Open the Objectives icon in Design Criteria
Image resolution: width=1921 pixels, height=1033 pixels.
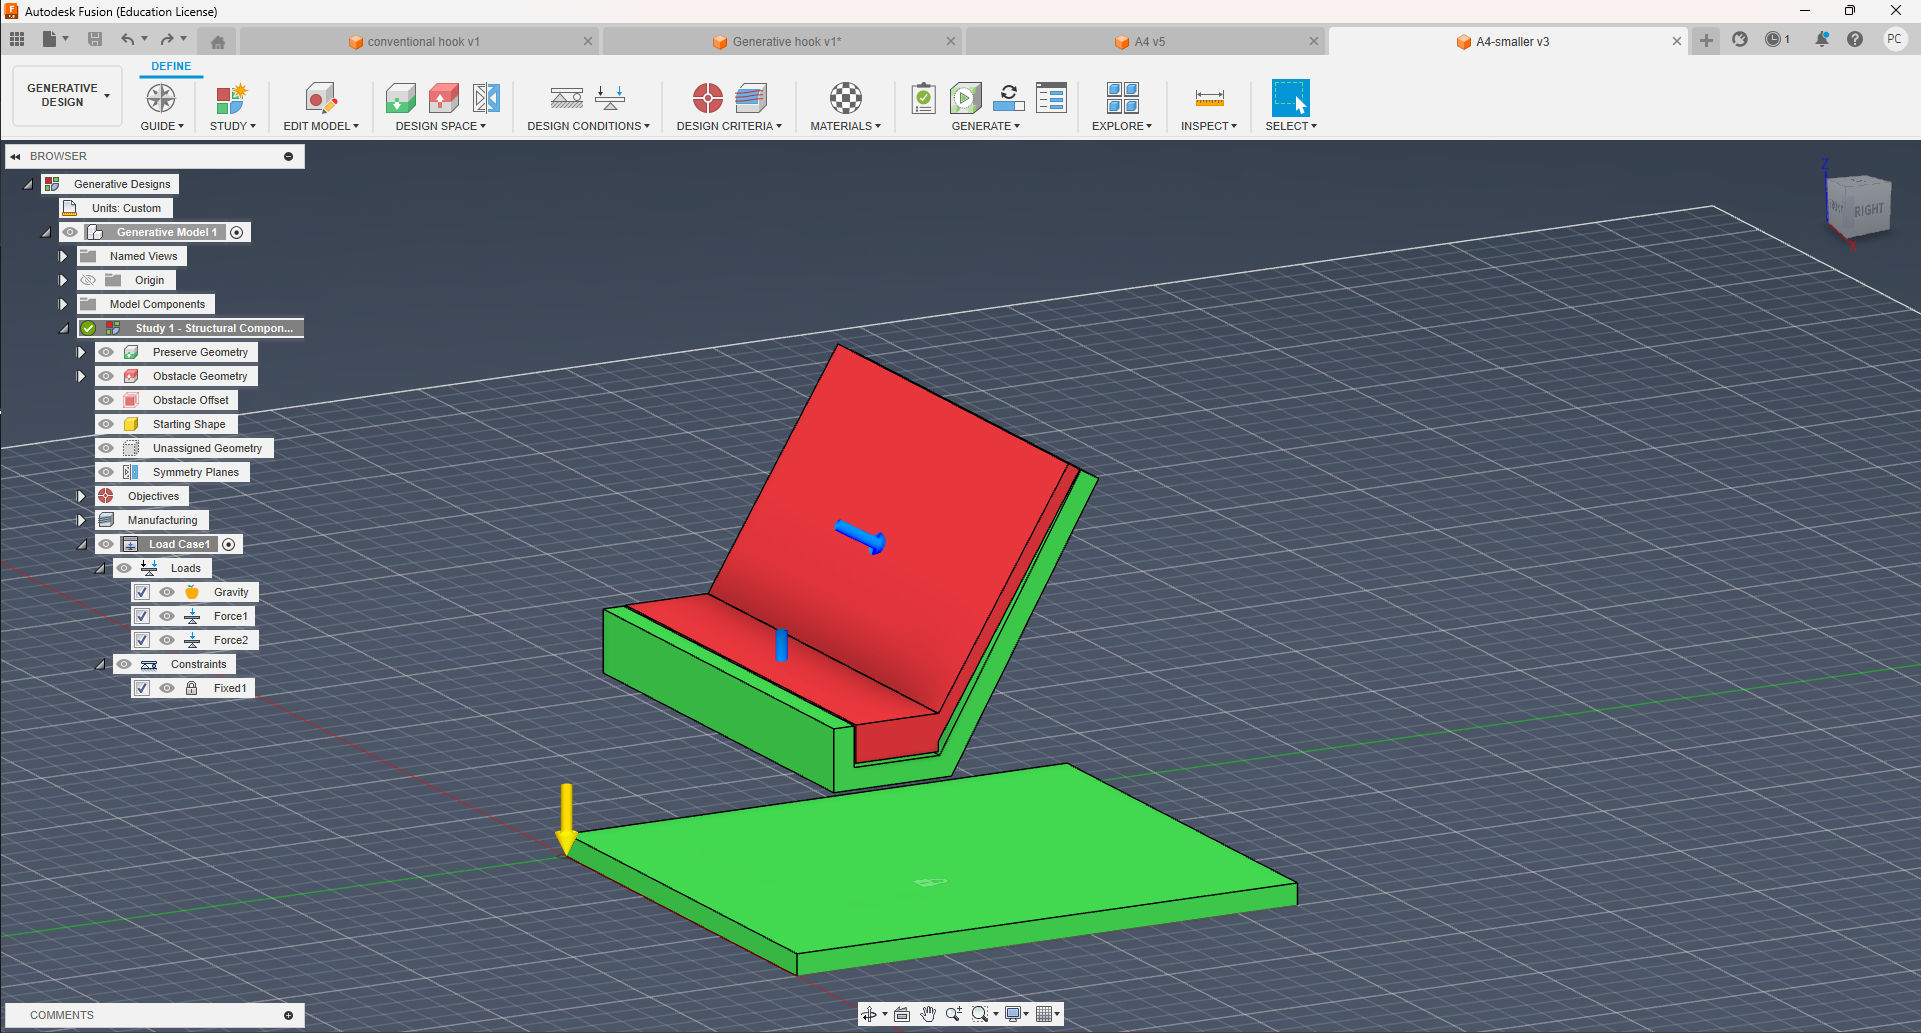tap(708, 98)
